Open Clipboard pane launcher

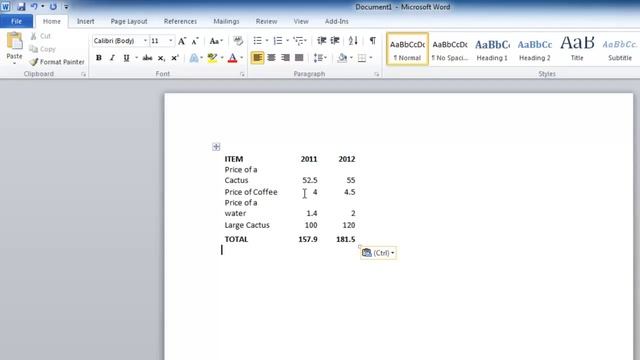point(83,74)
